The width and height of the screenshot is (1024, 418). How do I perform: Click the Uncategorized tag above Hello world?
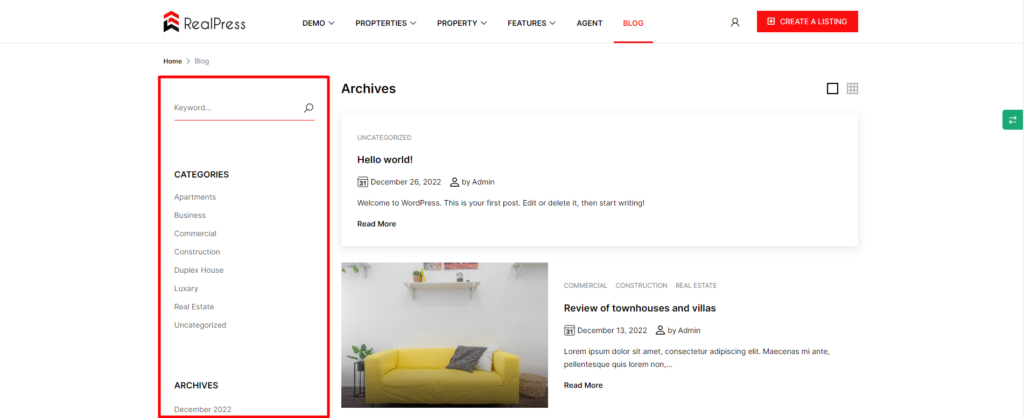[384, 138]
